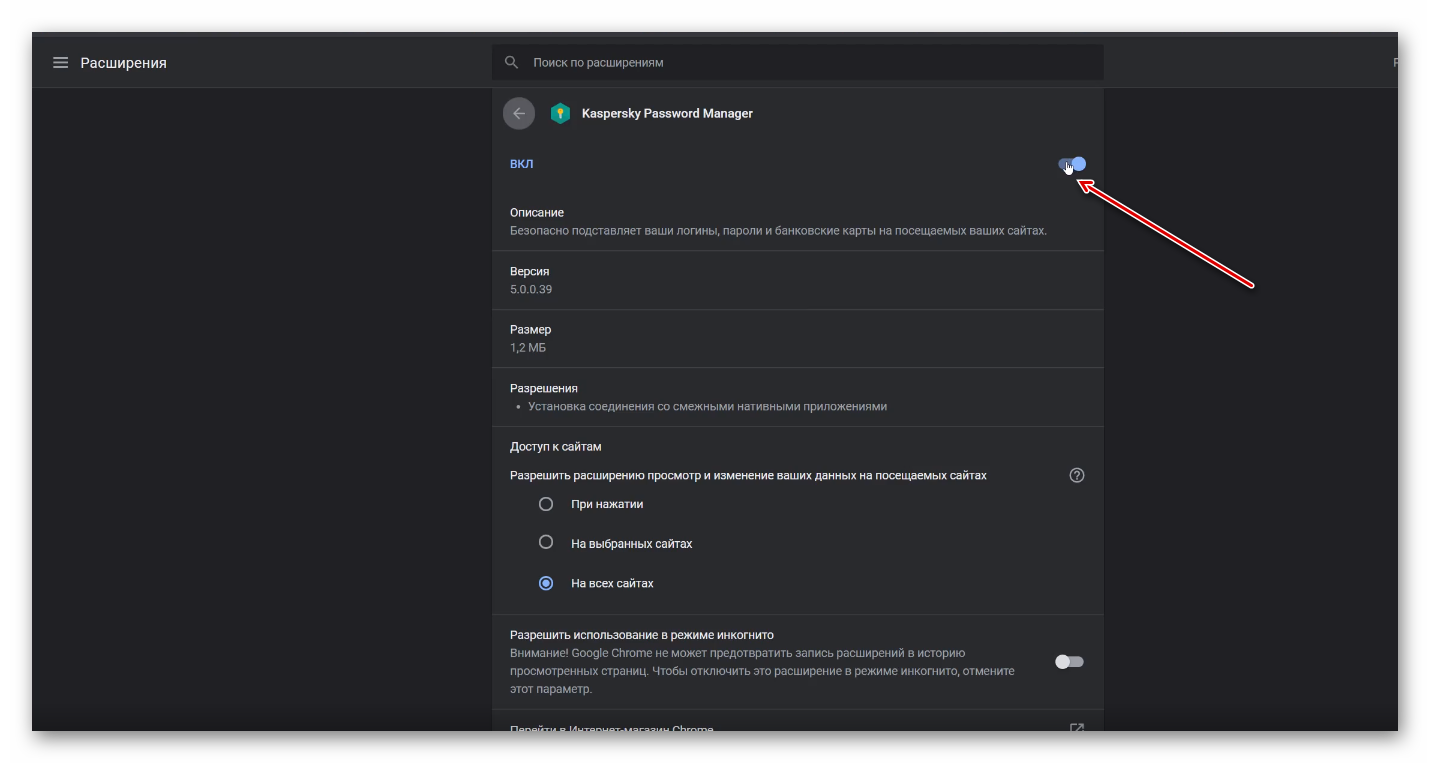Screen dimensions: 1430x763
Task: Open the hamburger main menu
Action: (60, 63)
